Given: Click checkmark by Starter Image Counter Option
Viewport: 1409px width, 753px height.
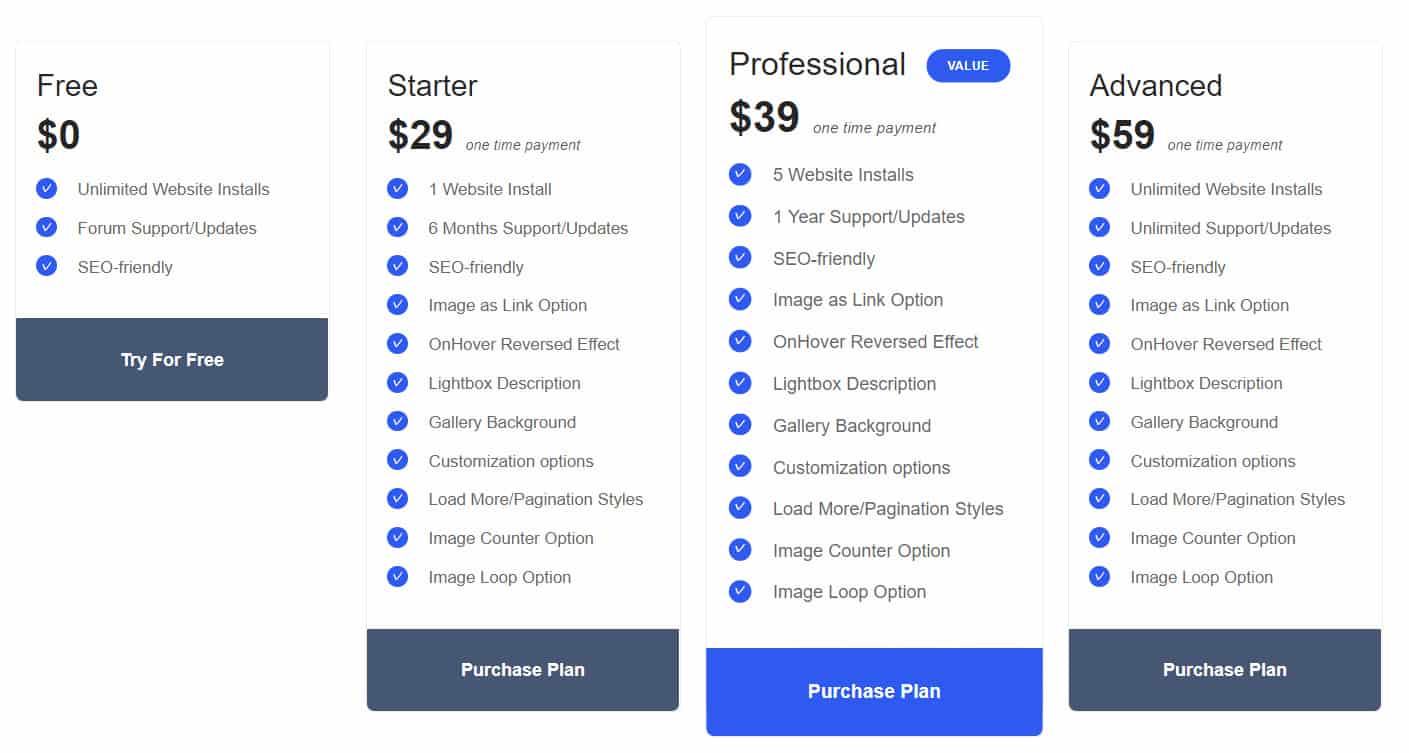Looking at the screenshot, I should [397, 537].
